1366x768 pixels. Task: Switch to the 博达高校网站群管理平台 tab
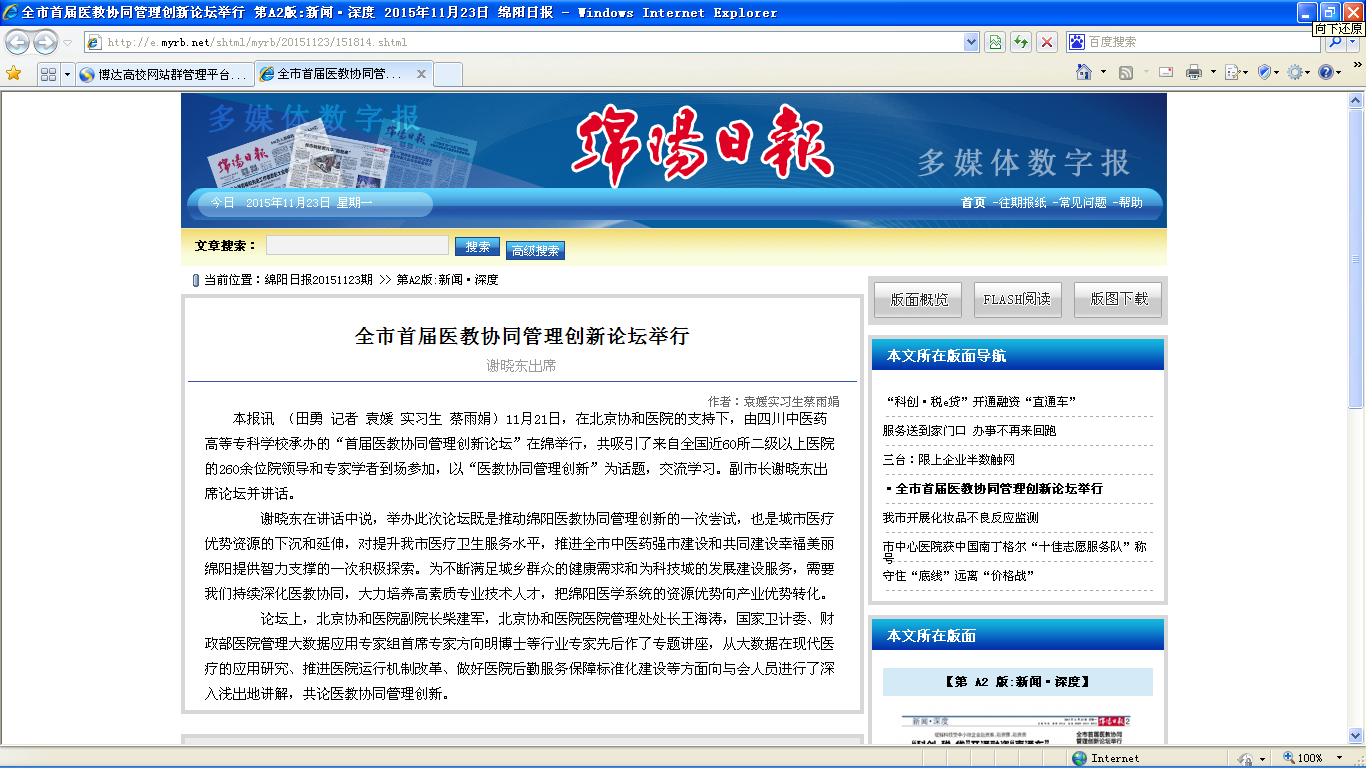coord(164,74)
